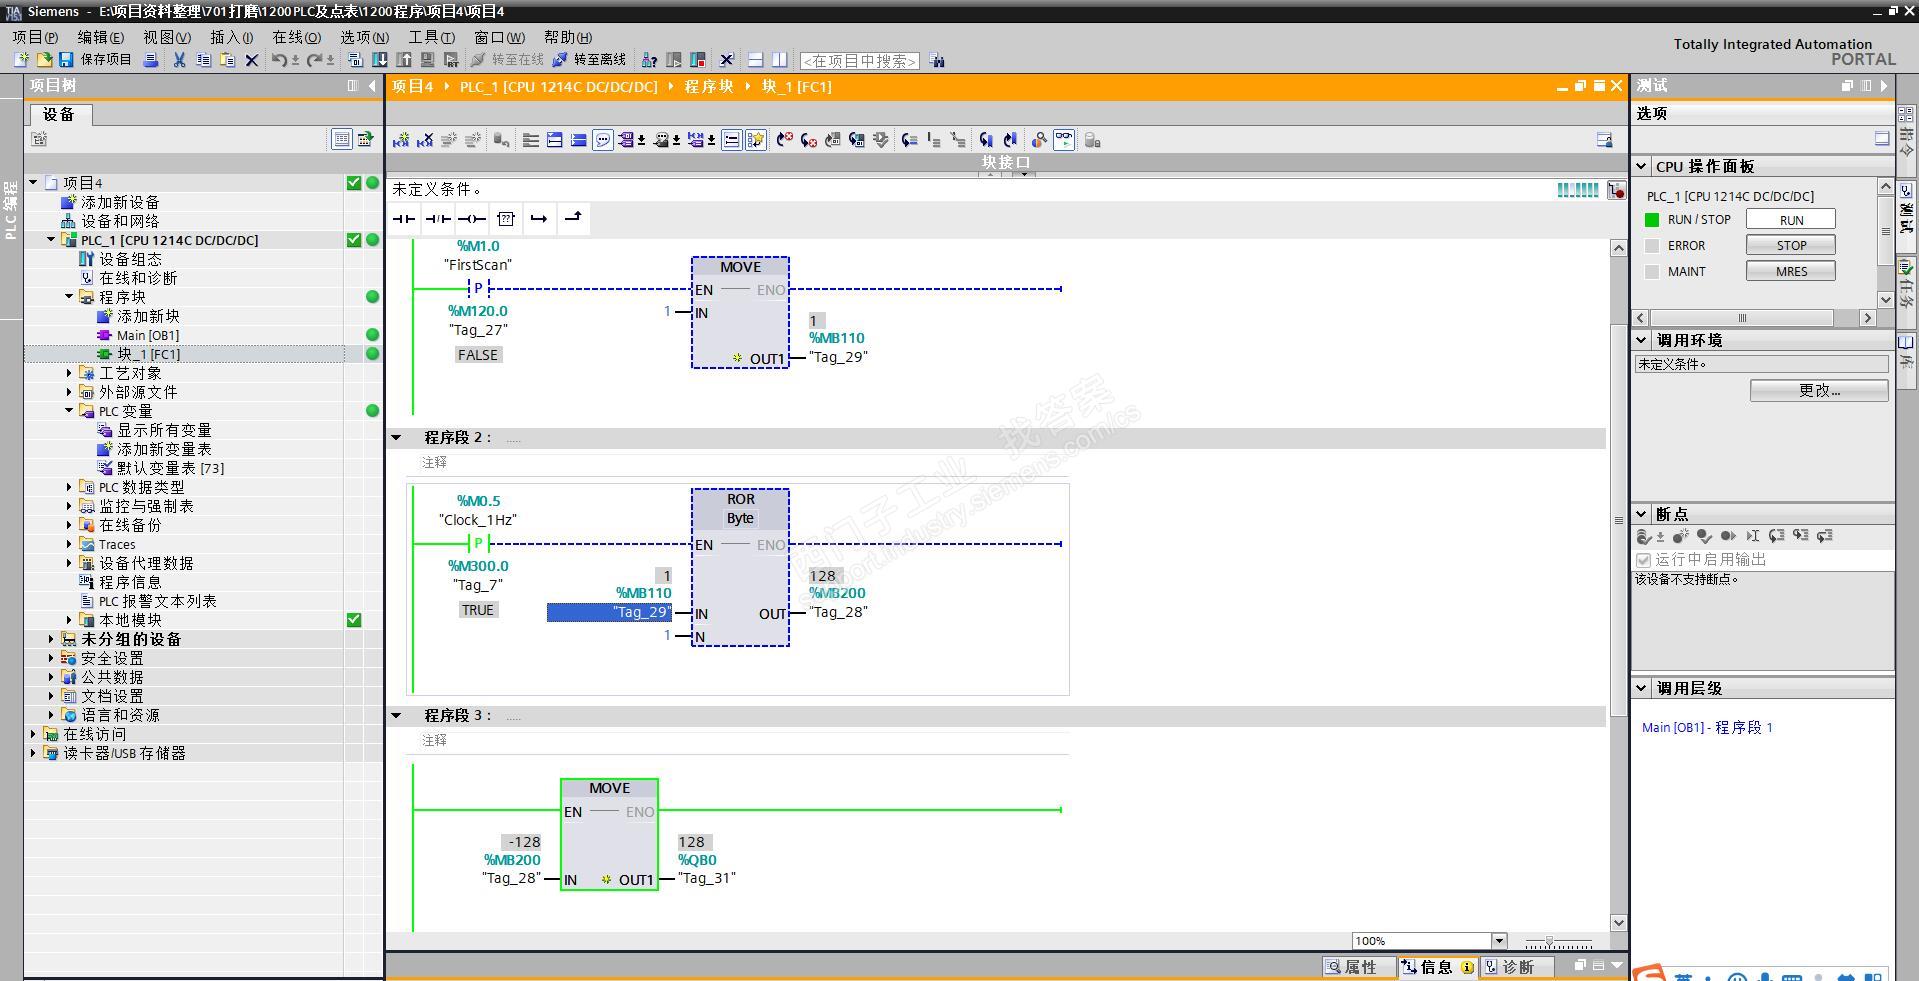Click the STOP button on CPU panel
This screenshot has width=1919, height=981.
1790,245
